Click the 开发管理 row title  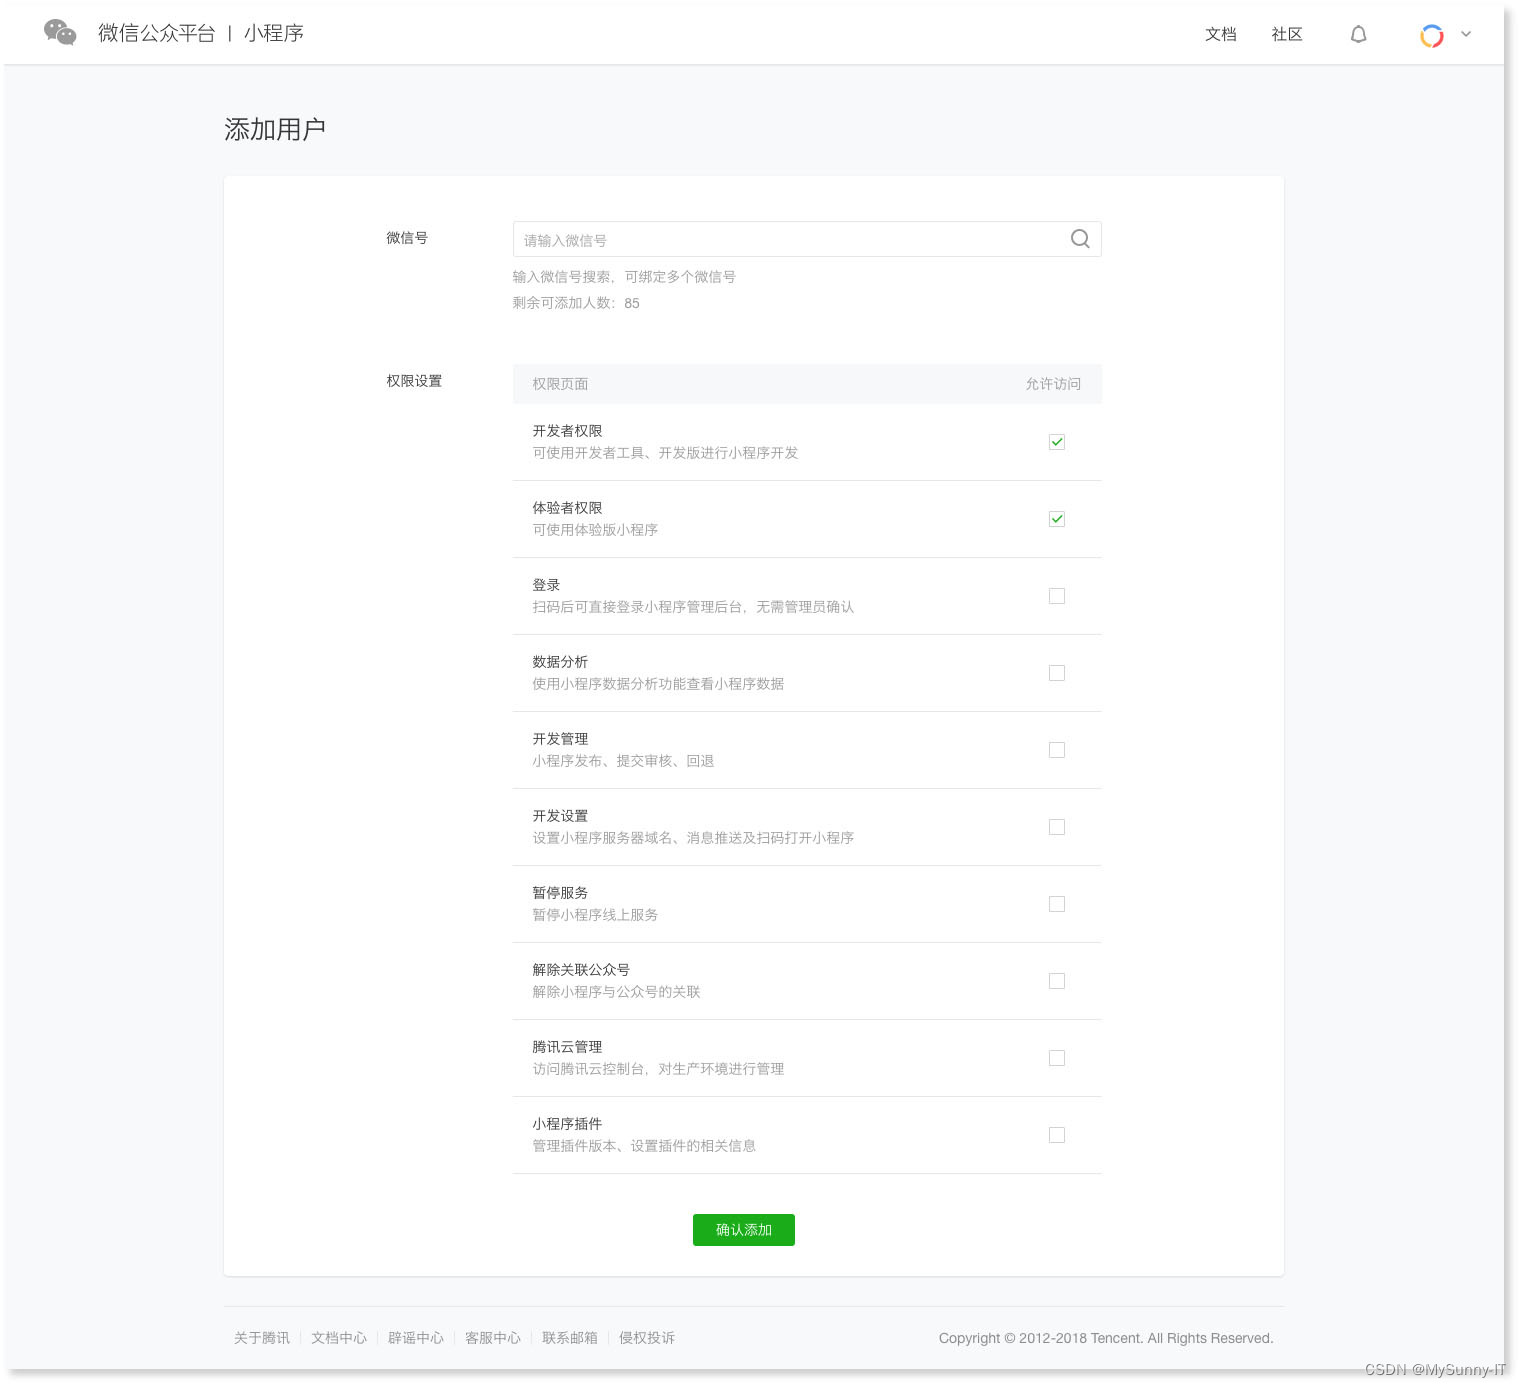(x=560, y=739)
